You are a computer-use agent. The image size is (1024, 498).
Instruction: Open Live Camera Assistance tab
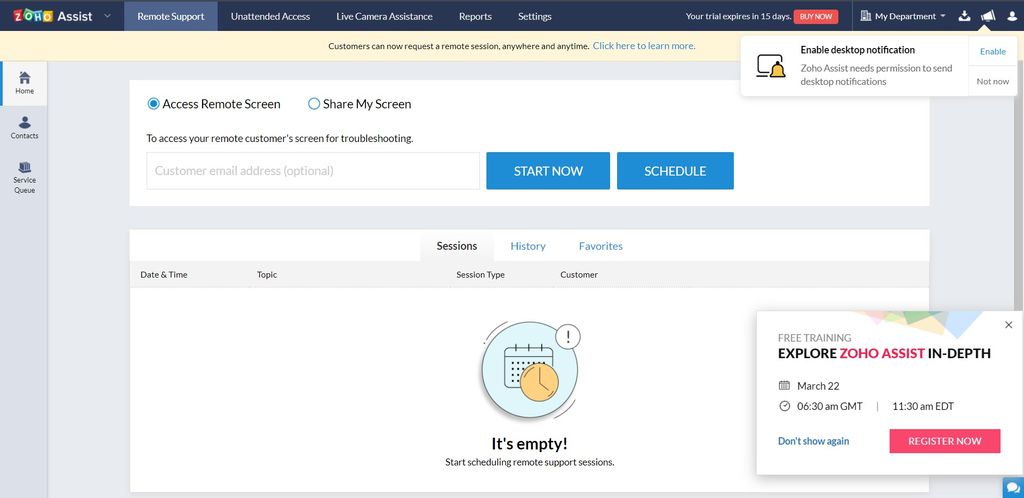(384, 16)
